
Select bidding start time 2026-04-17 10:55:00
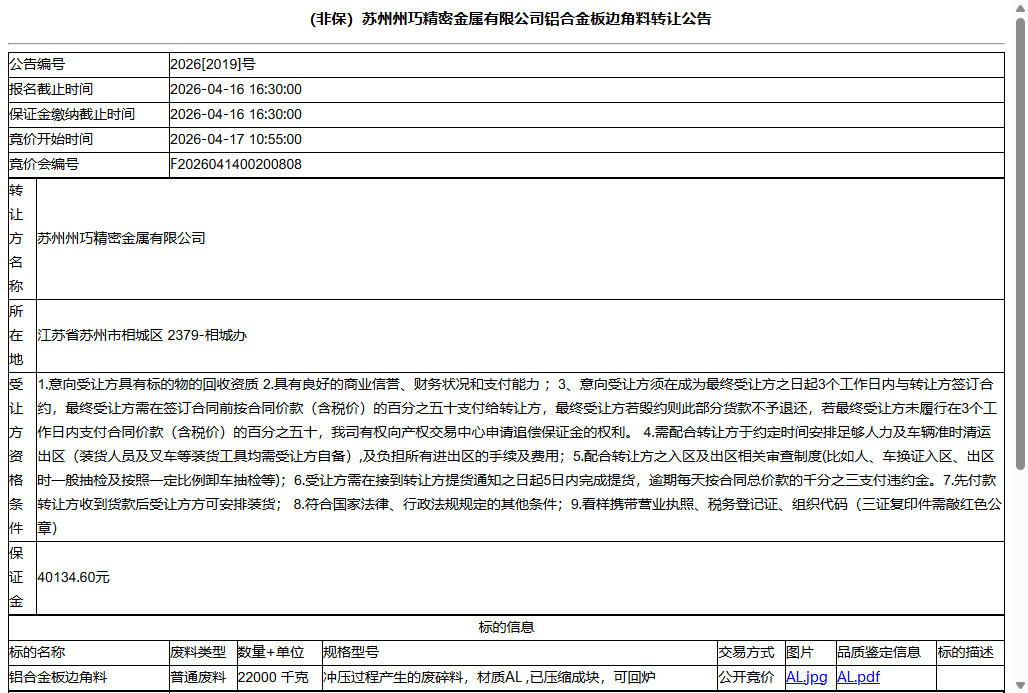[236, 139]
